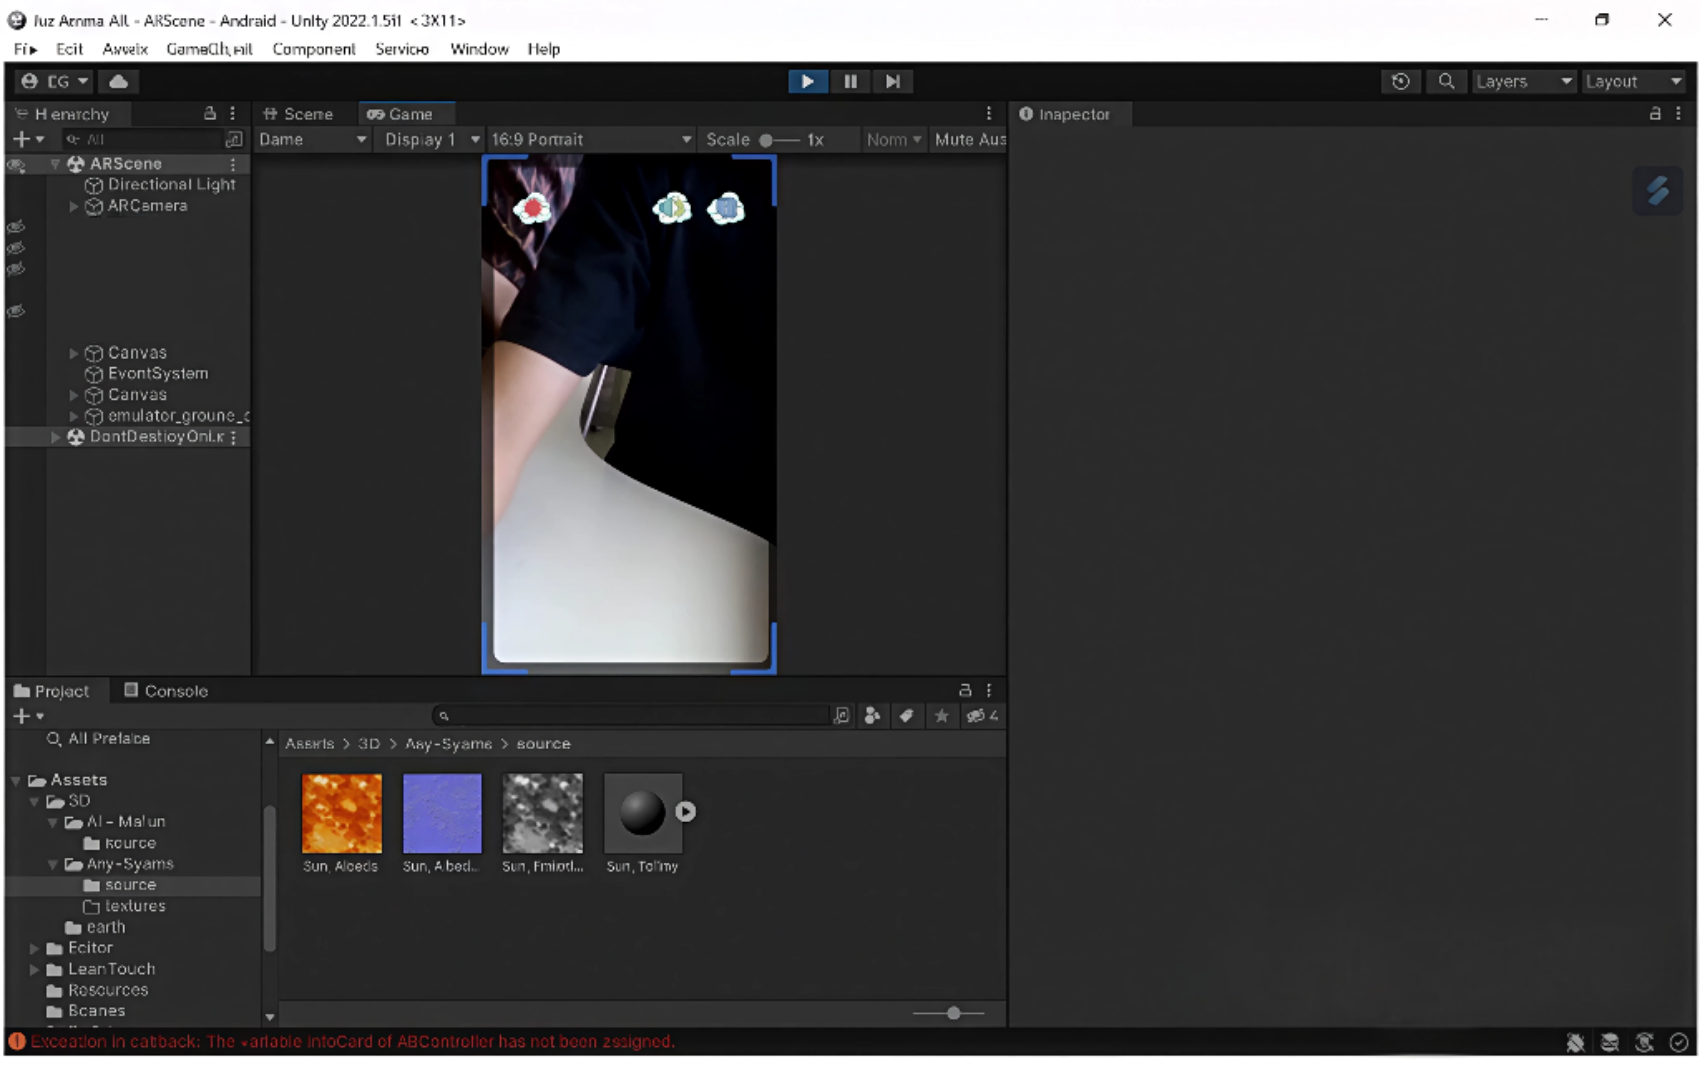Lock the Hierarchy panel
1700x1080 pixels.
tap(210, 114)
